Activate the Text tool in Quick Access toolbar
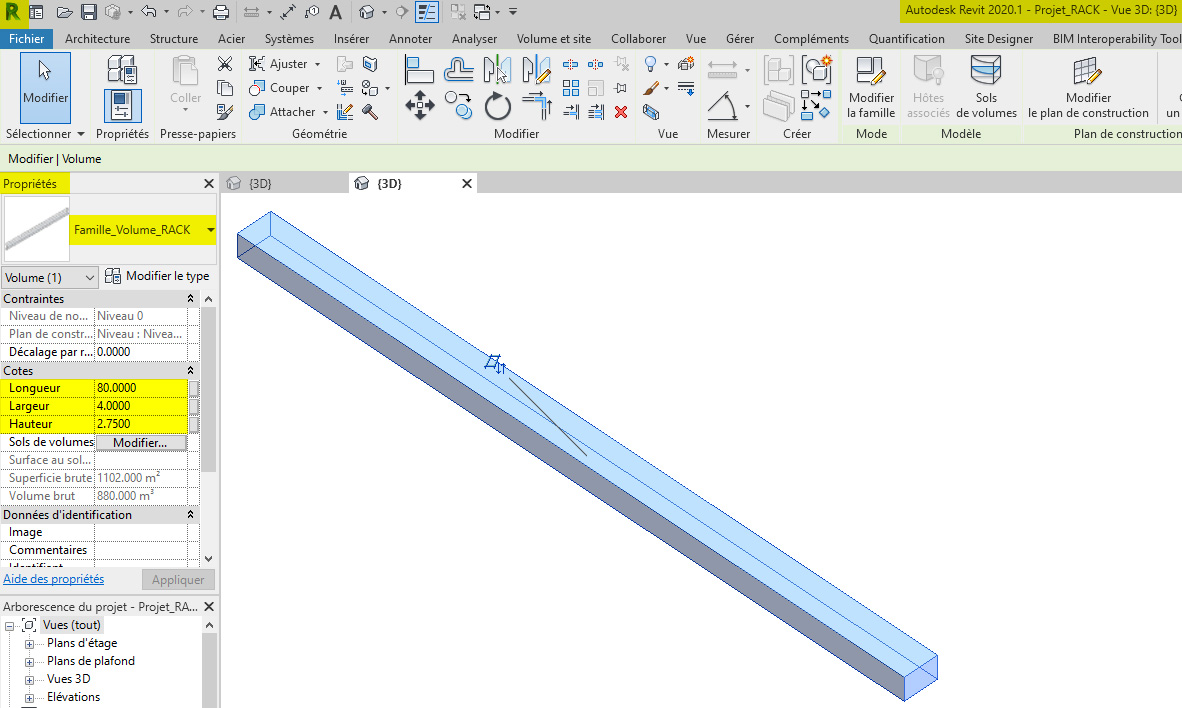 [x=335, y=11]
